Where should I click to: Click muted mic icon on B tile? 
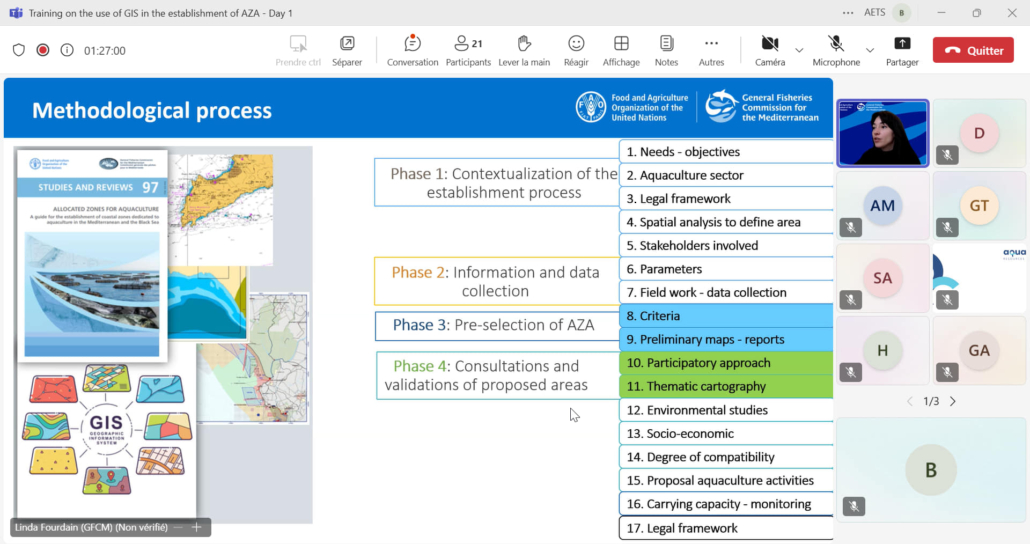(854, 506)
